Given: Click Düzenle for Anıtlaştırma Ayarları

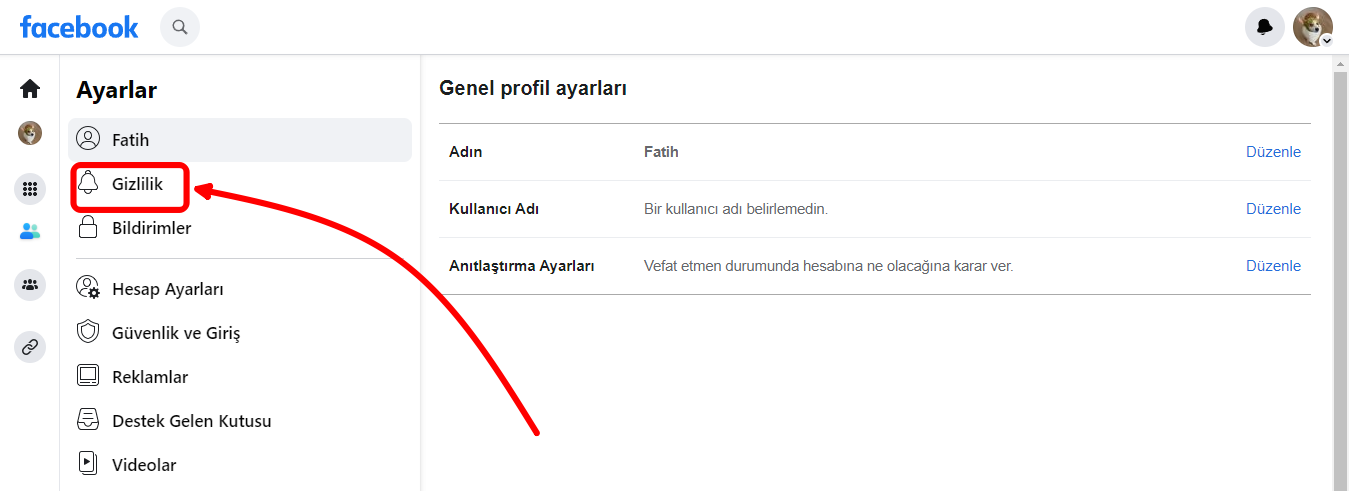Looking at the screenshot, I should 1273,266.
